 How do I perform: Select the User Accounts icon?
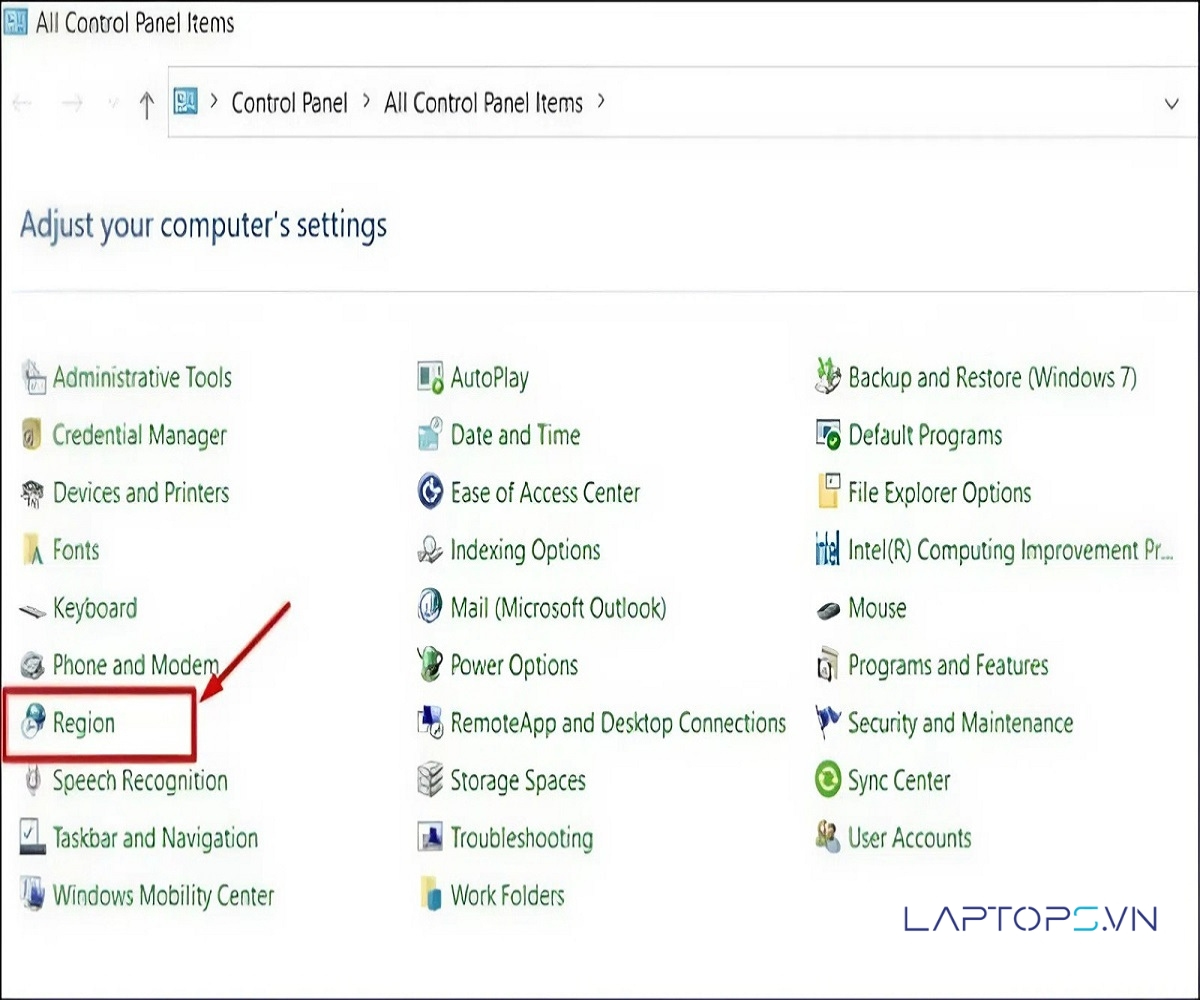(x=828, y=838)
